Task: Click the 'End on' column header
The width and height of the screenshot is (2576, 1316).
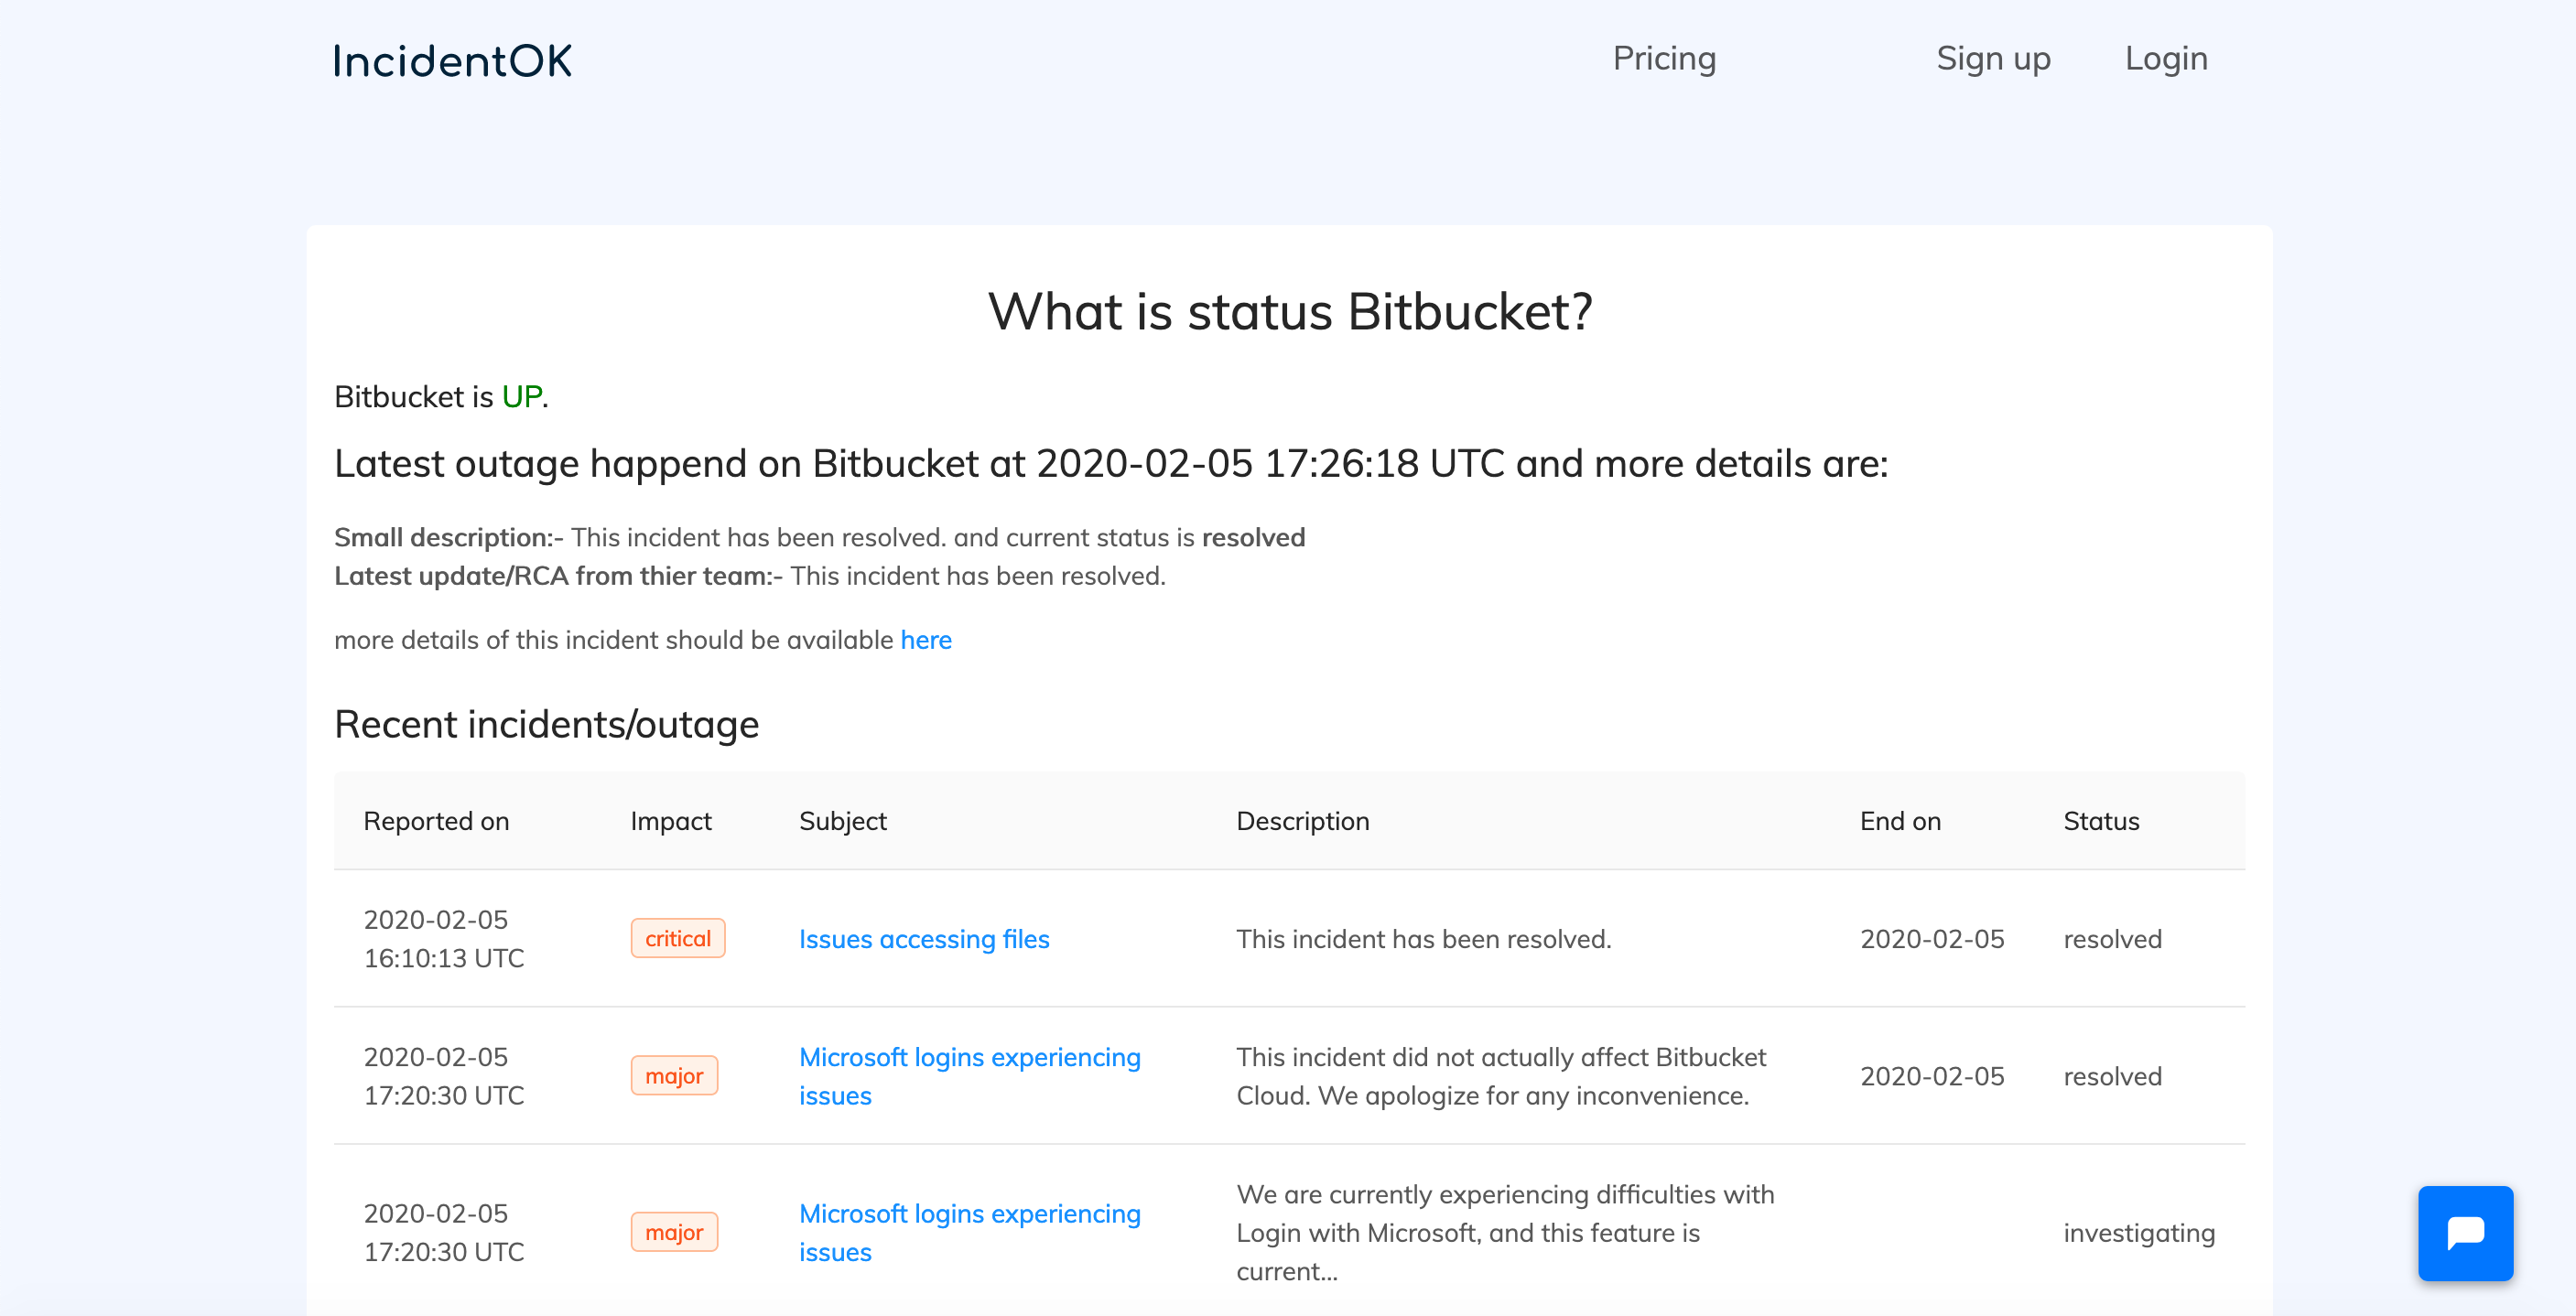Action: tap(1900, 821)
